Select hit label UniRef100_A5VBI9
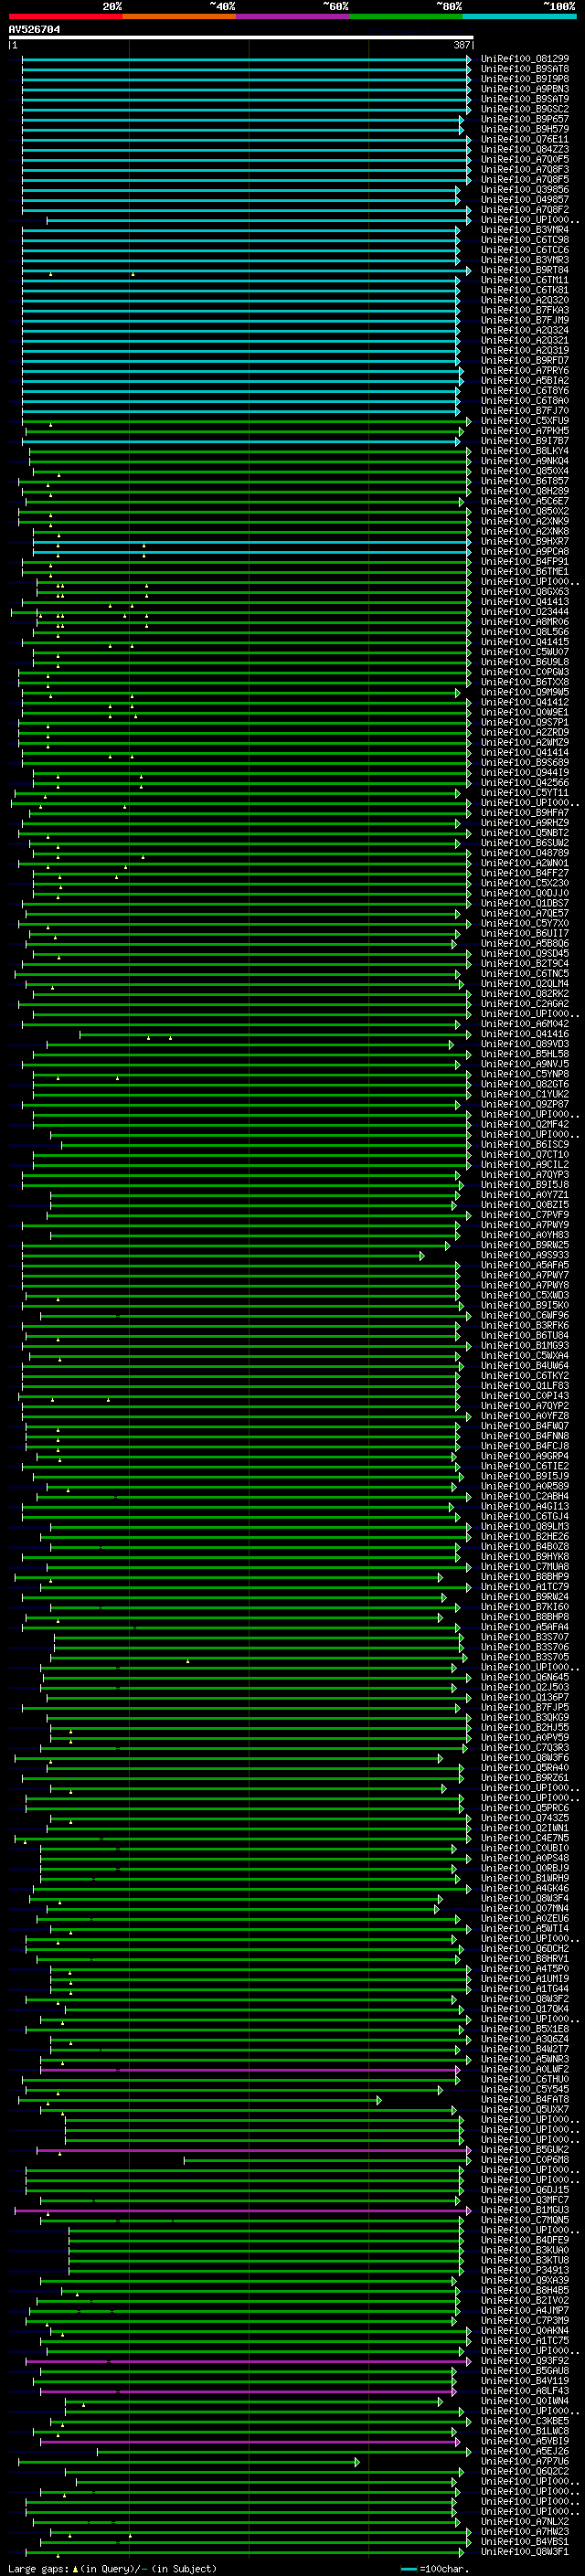The image size is (585, 2576). tap(525, 2441)
